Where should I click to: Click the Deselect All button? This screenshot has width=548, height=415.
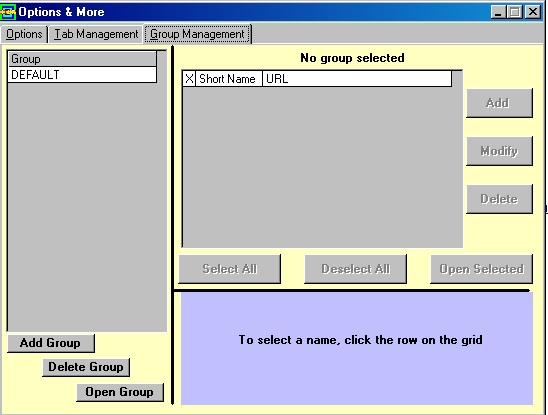click(355, 269)
